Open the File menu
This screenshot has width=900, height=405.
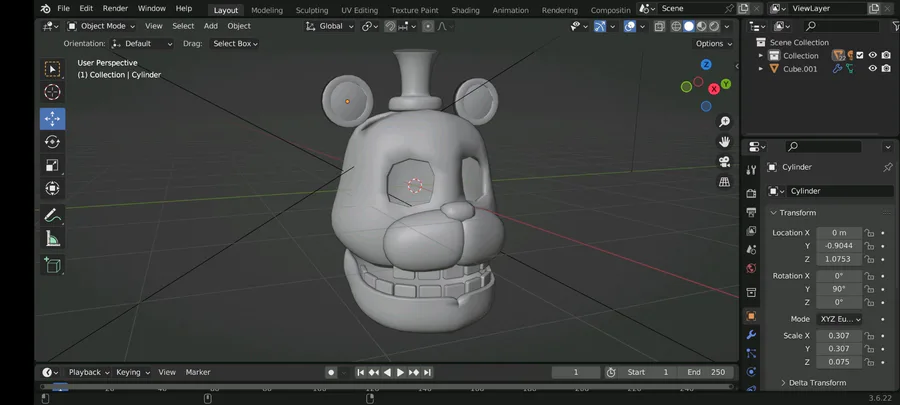63,9
